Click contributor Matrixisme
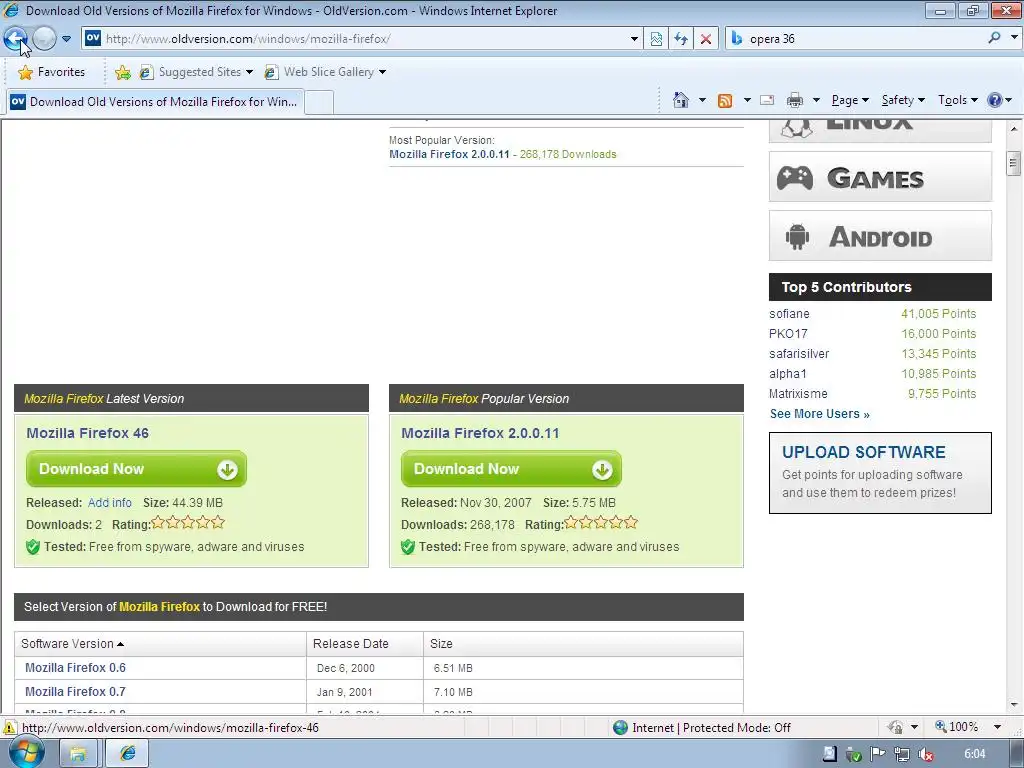 [x=798, y=394]
